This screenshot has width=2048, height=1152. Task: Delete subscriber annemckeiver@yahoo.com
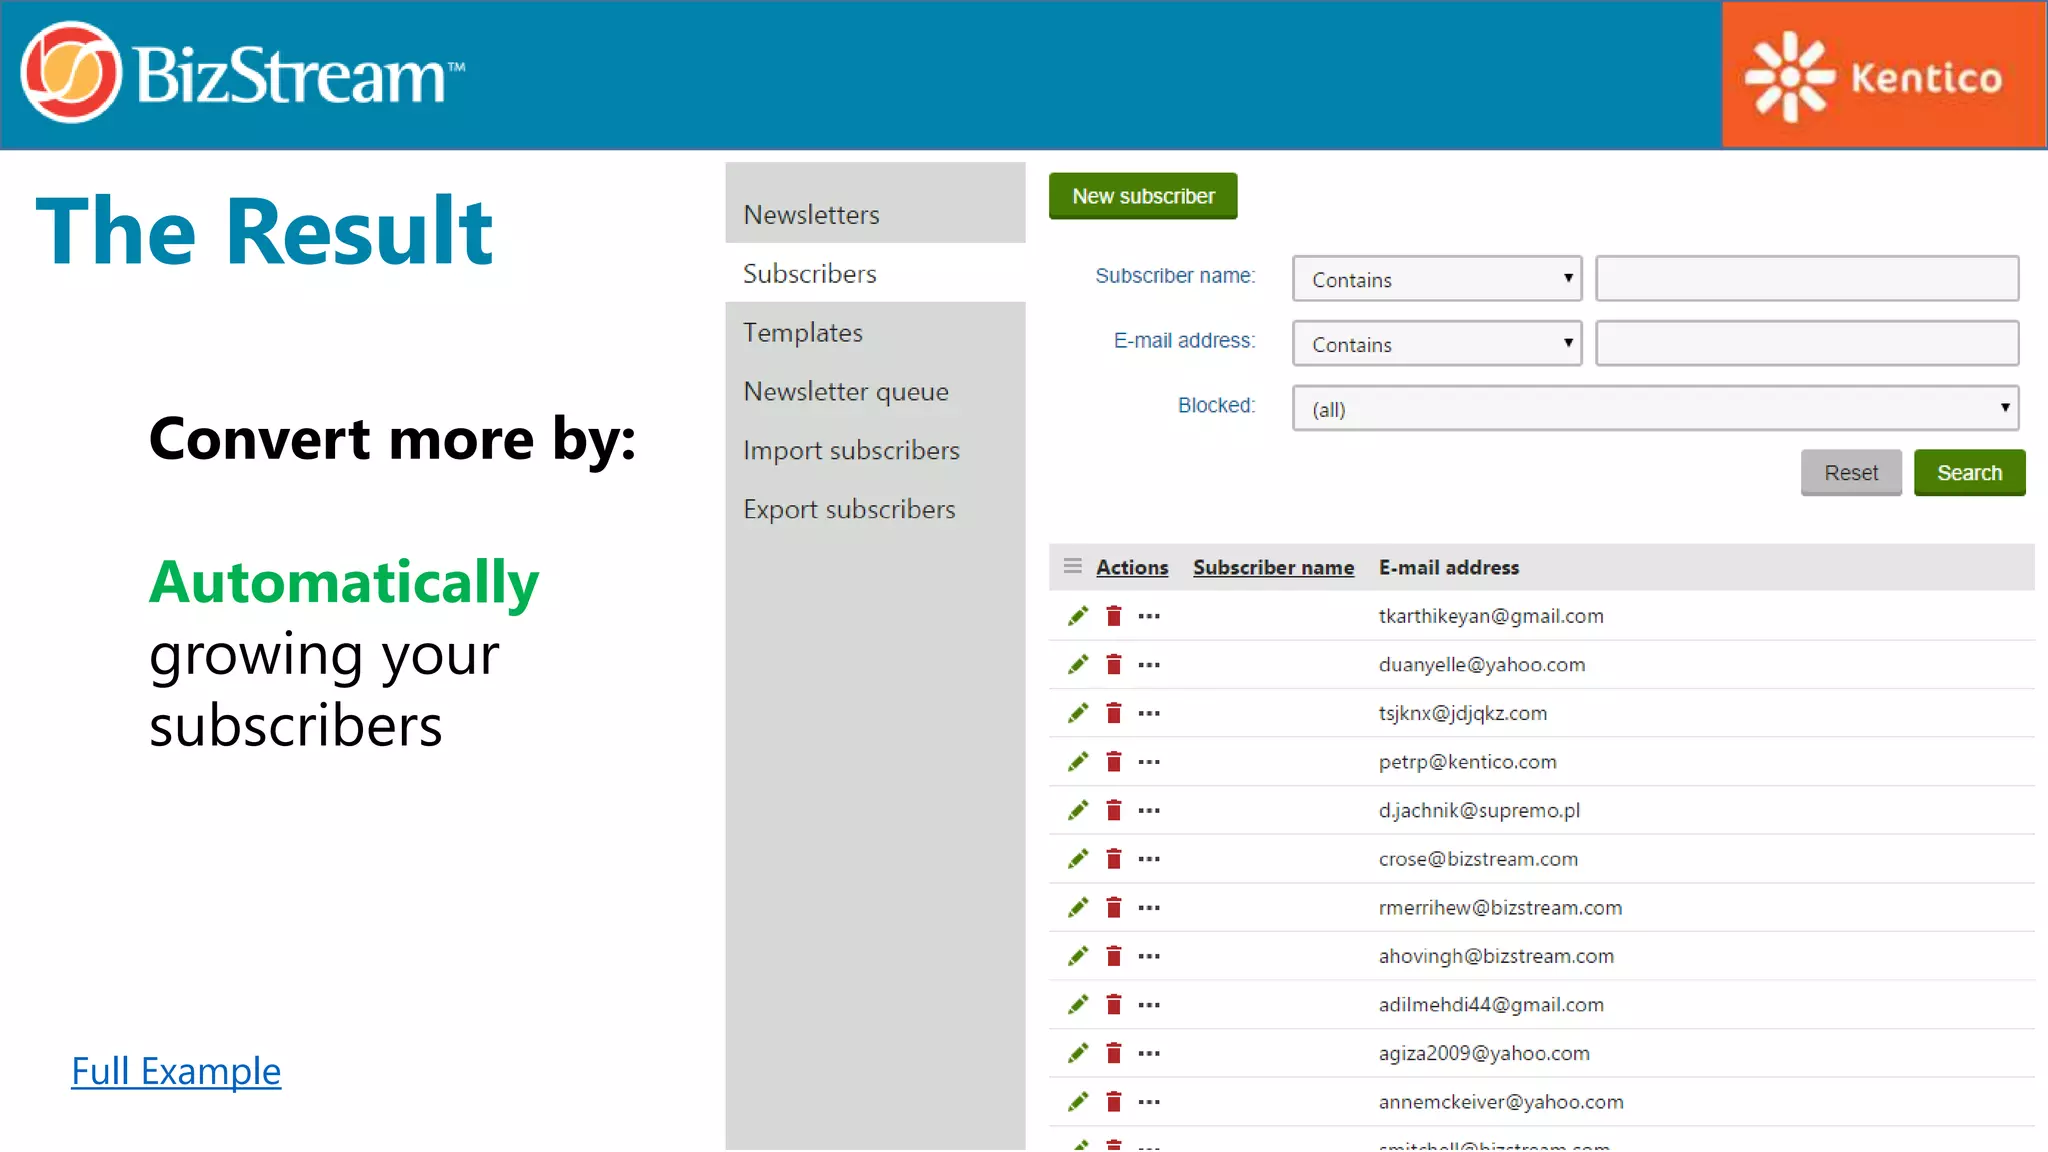1113,1102
